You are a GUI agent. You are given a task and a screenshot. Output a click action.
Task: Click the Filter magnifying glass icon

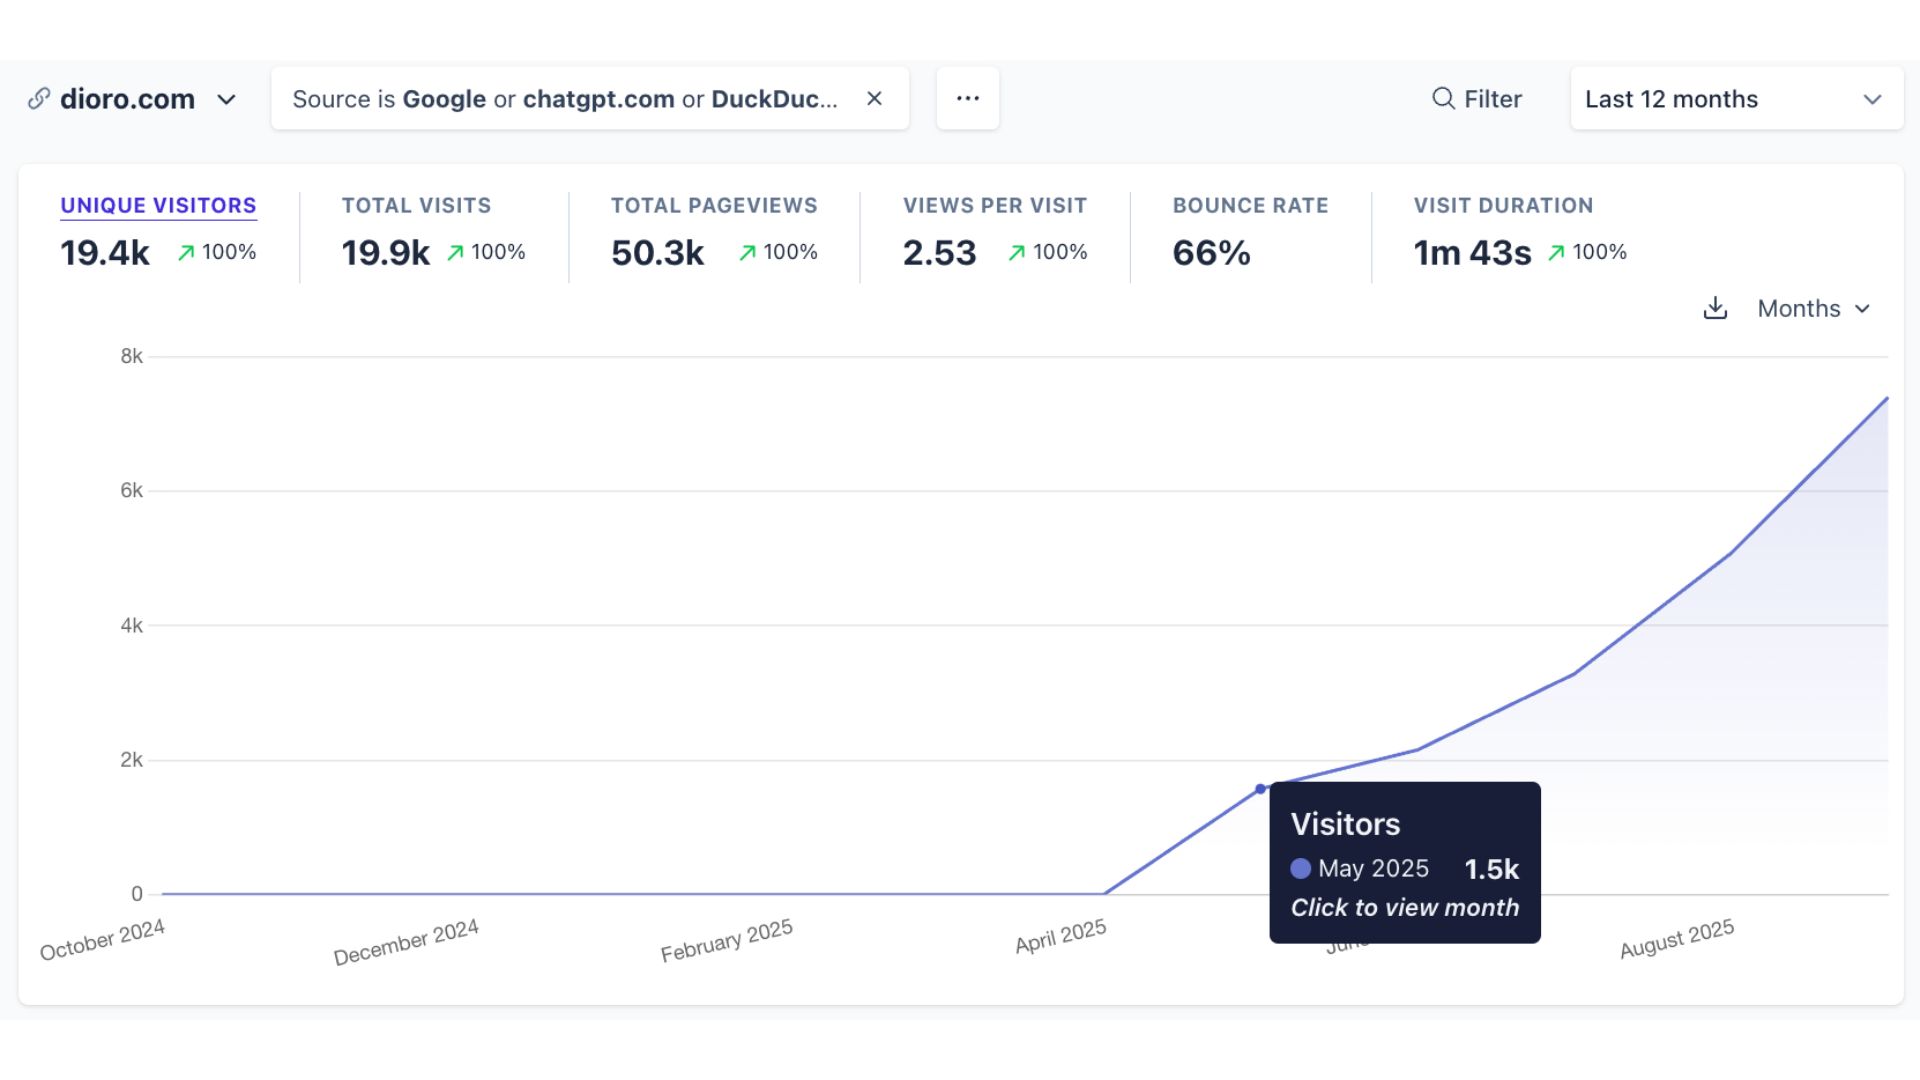click(1443, 98)
